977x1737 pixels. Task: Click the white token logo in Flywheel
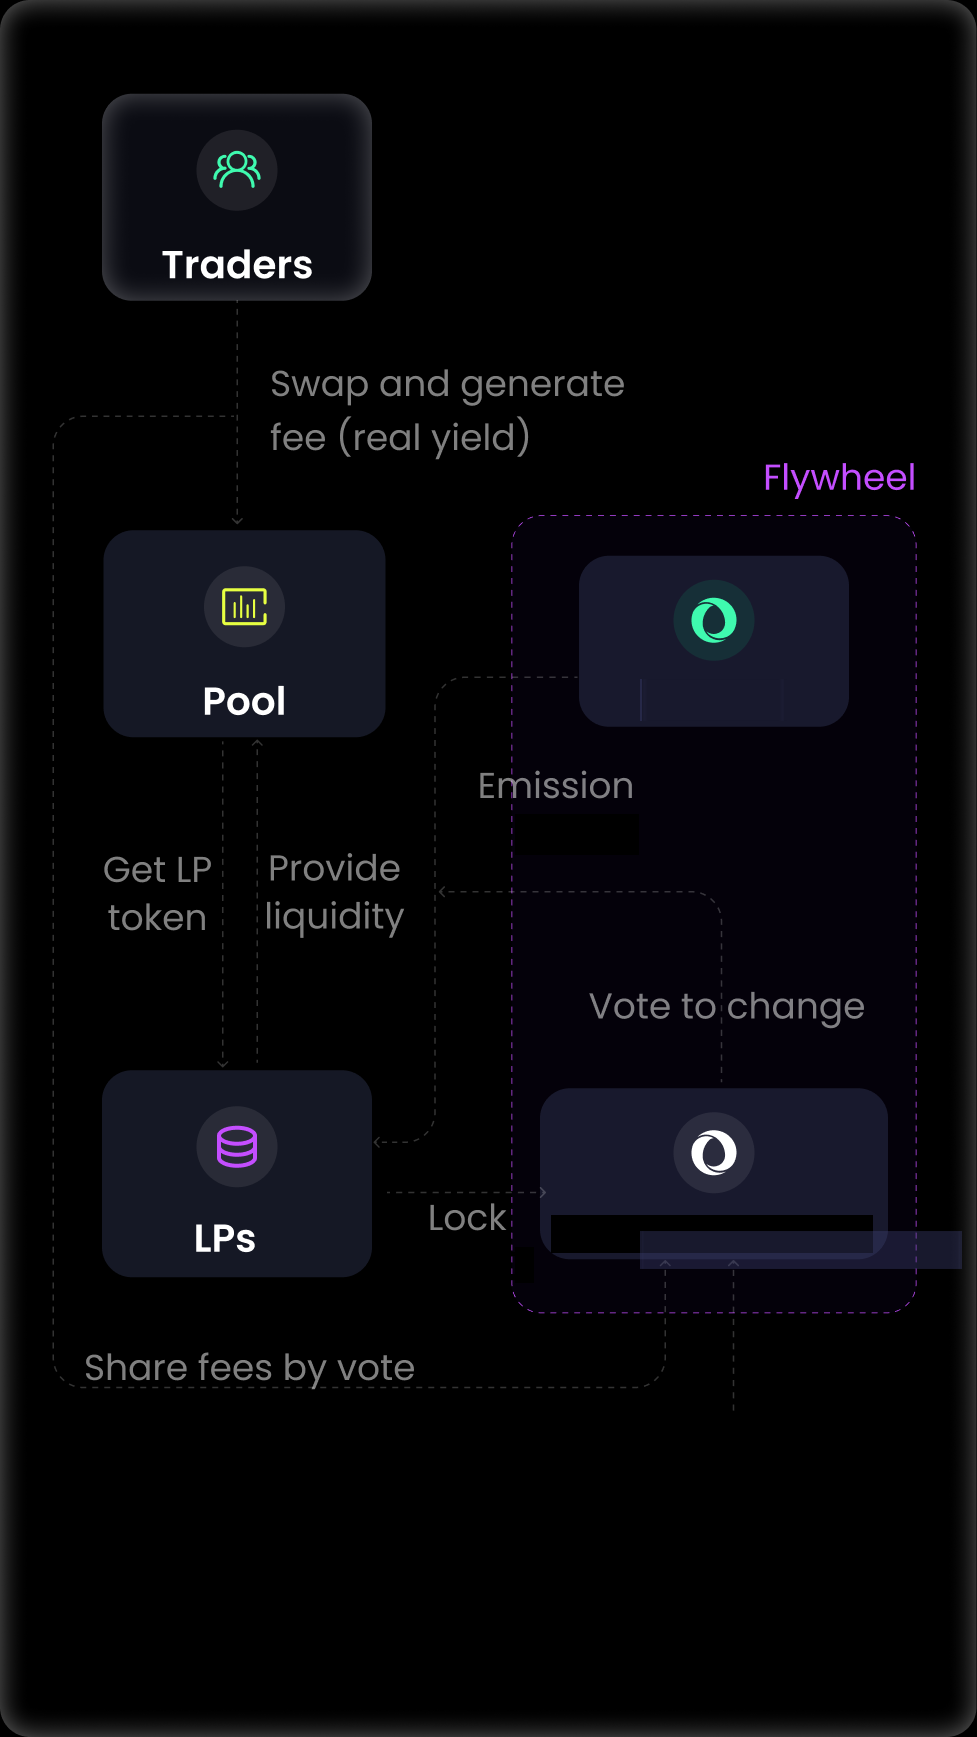tap(714, 1152)
